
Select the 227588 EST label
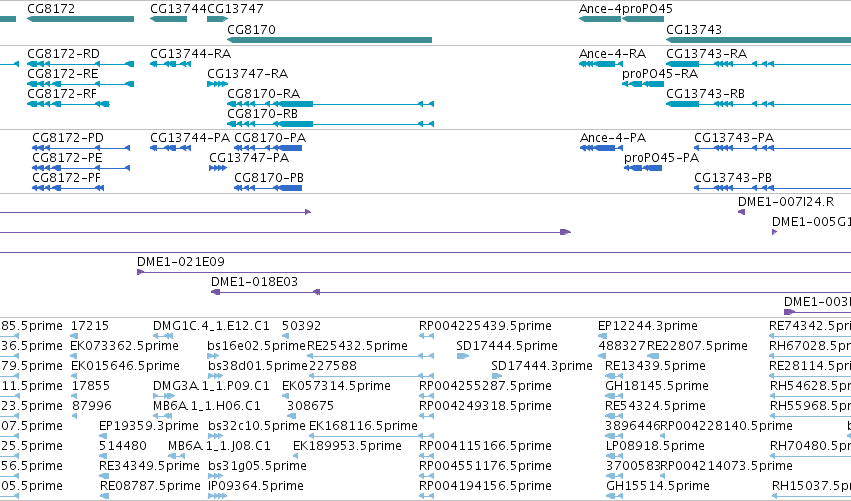[333, 366]
